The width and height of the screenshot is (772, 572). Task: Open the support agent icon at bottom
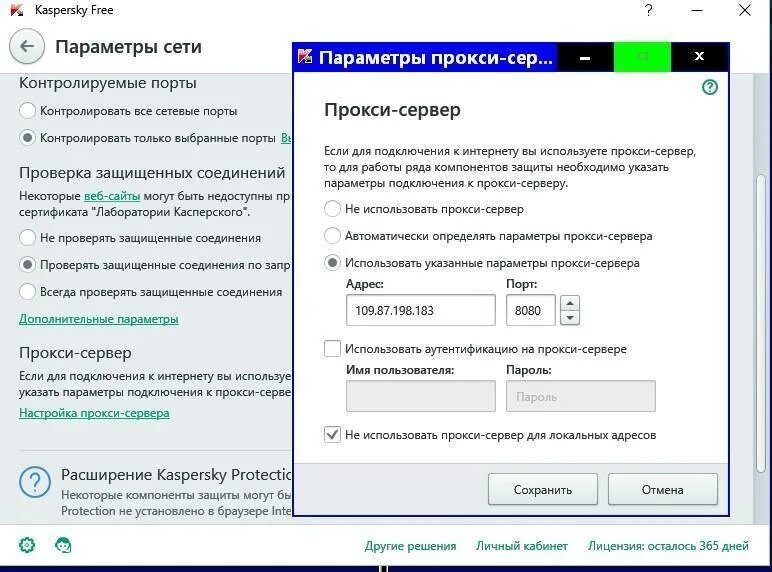pos(63,545)
